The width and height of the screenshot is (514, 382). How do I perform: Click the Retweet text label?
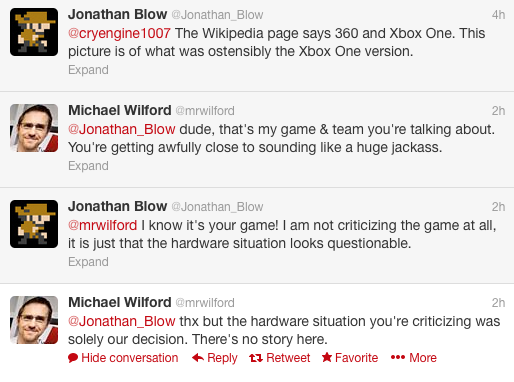pyautogui.click(x=288, y=358)
